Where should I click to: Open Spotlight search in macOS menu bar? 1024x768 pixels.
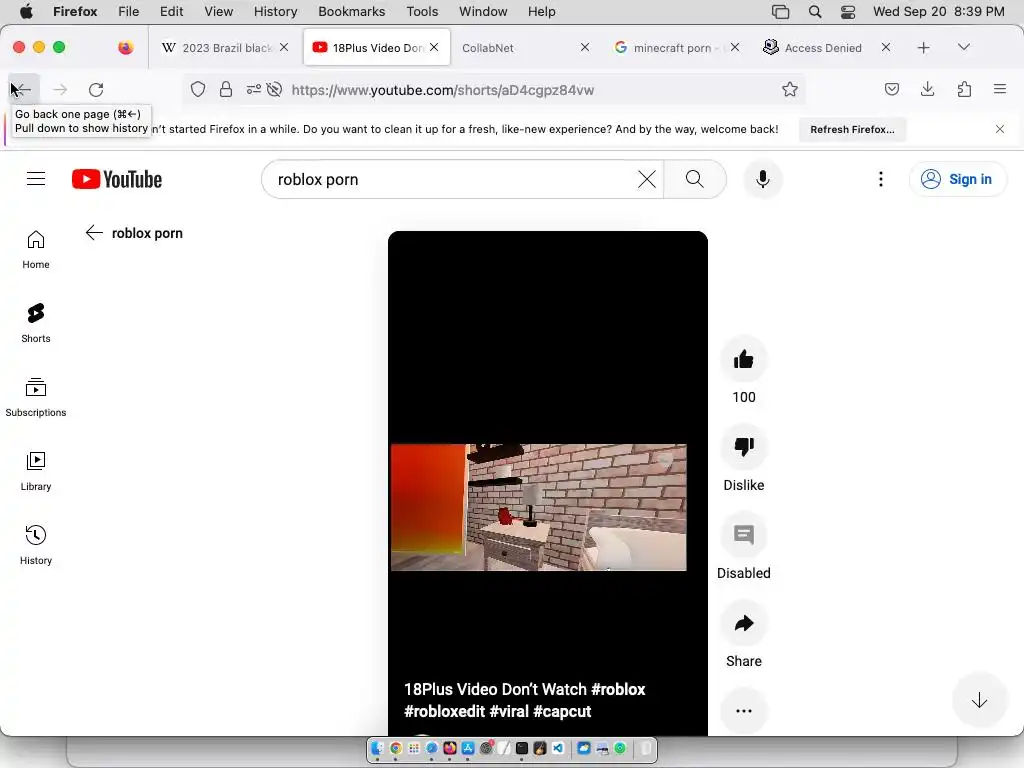814,12
